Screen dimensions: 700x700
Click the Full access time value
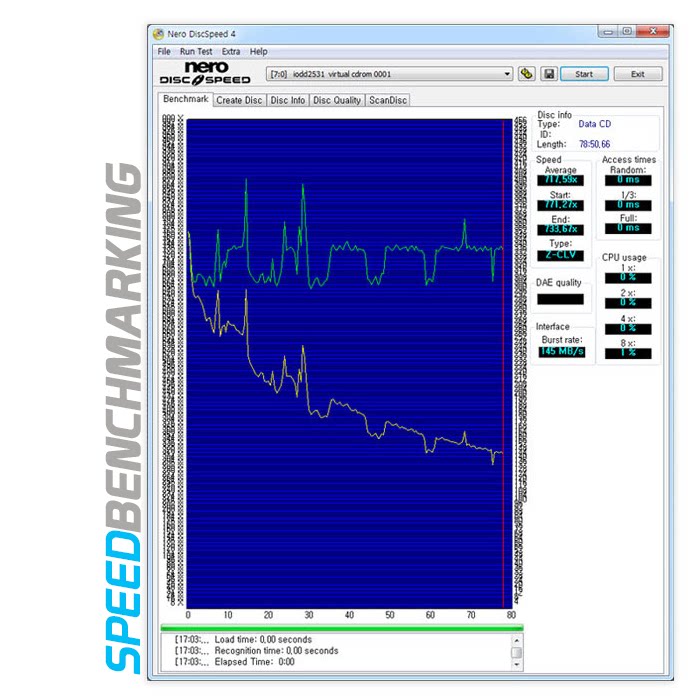click(x=628, y=228)
